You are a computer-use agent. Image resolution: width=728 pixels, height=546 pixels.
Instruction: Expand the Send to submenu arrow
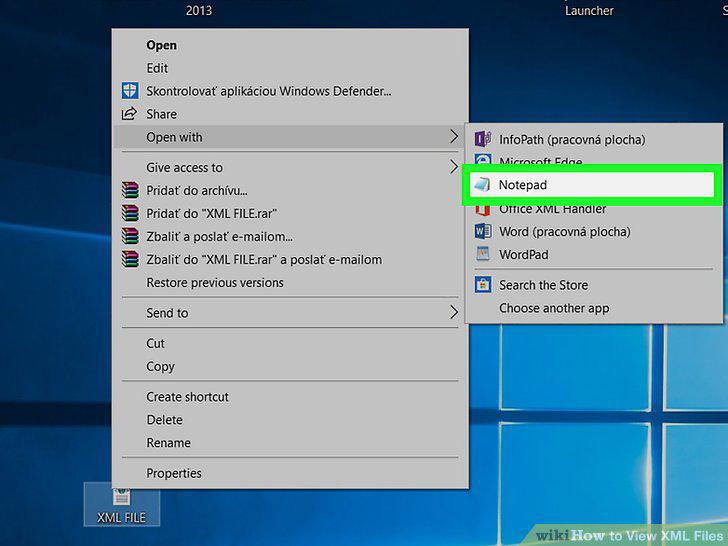coord(454,312)
